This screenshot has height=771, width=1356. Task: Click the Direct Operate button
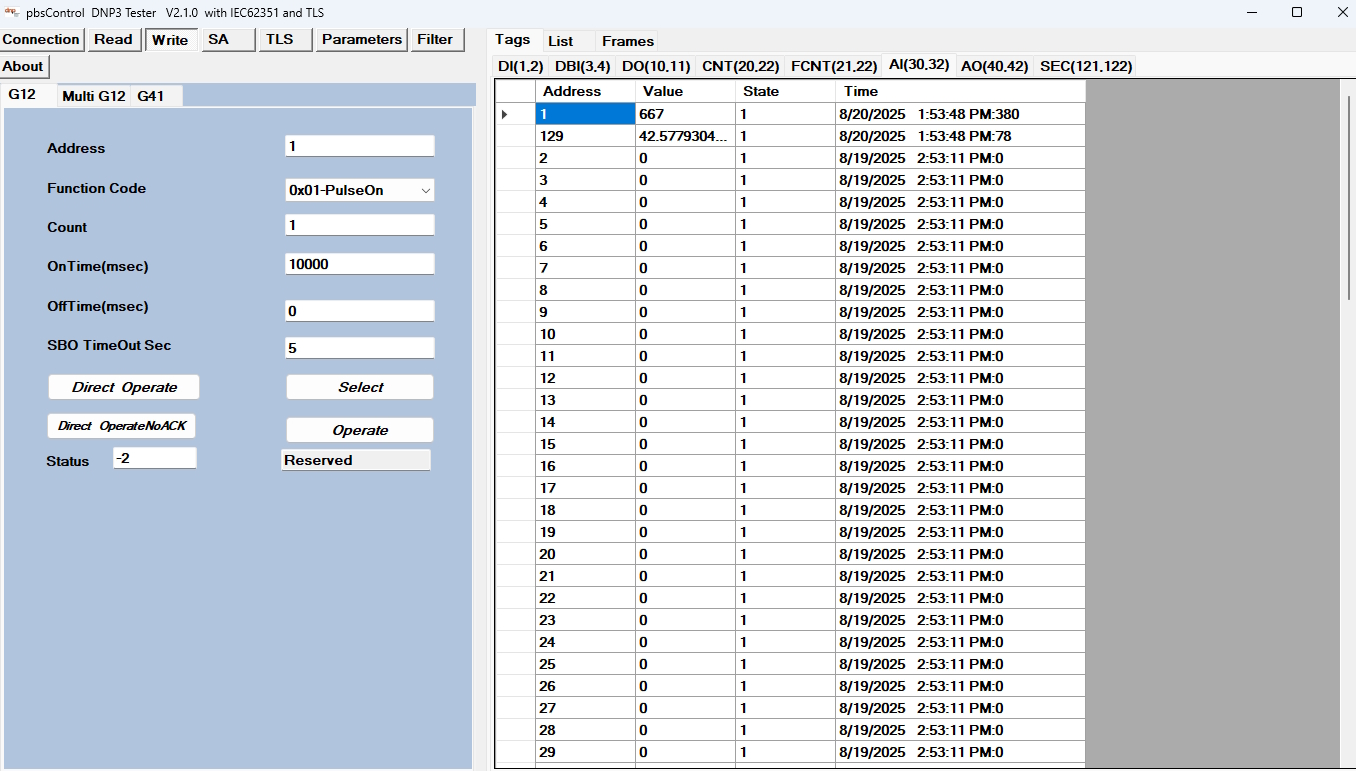(x=123, y=387)
